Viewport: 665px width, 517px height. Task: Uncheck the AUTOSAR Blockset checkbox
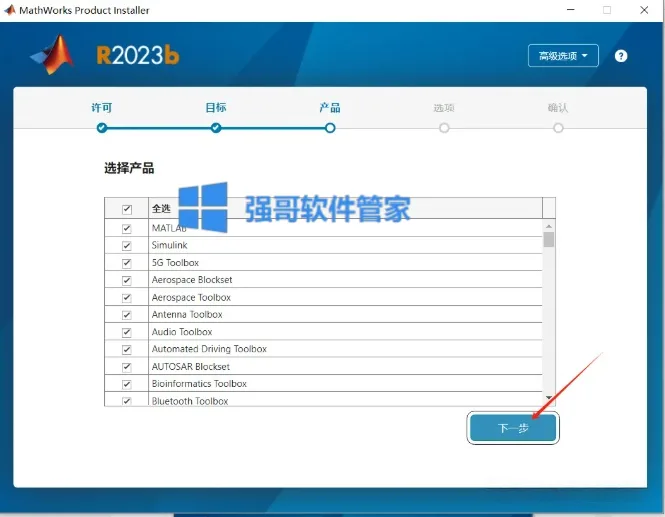[x=126, y=367]
